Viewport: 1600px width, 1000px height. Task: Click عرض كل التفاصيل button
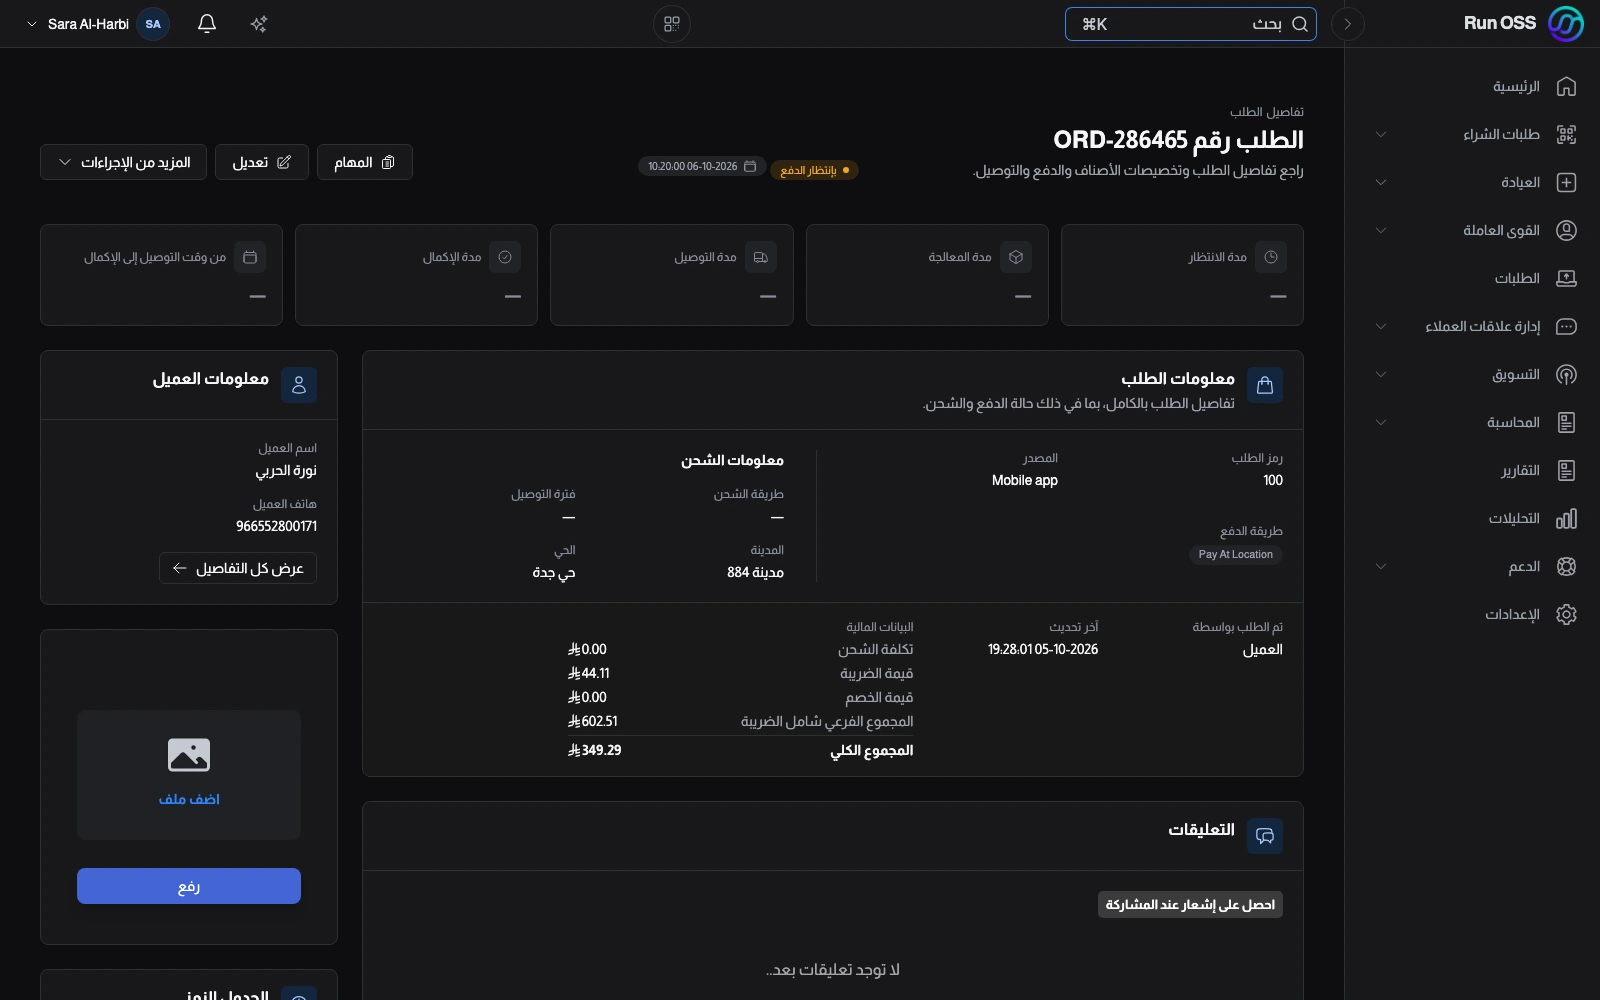tap(238, 568)
